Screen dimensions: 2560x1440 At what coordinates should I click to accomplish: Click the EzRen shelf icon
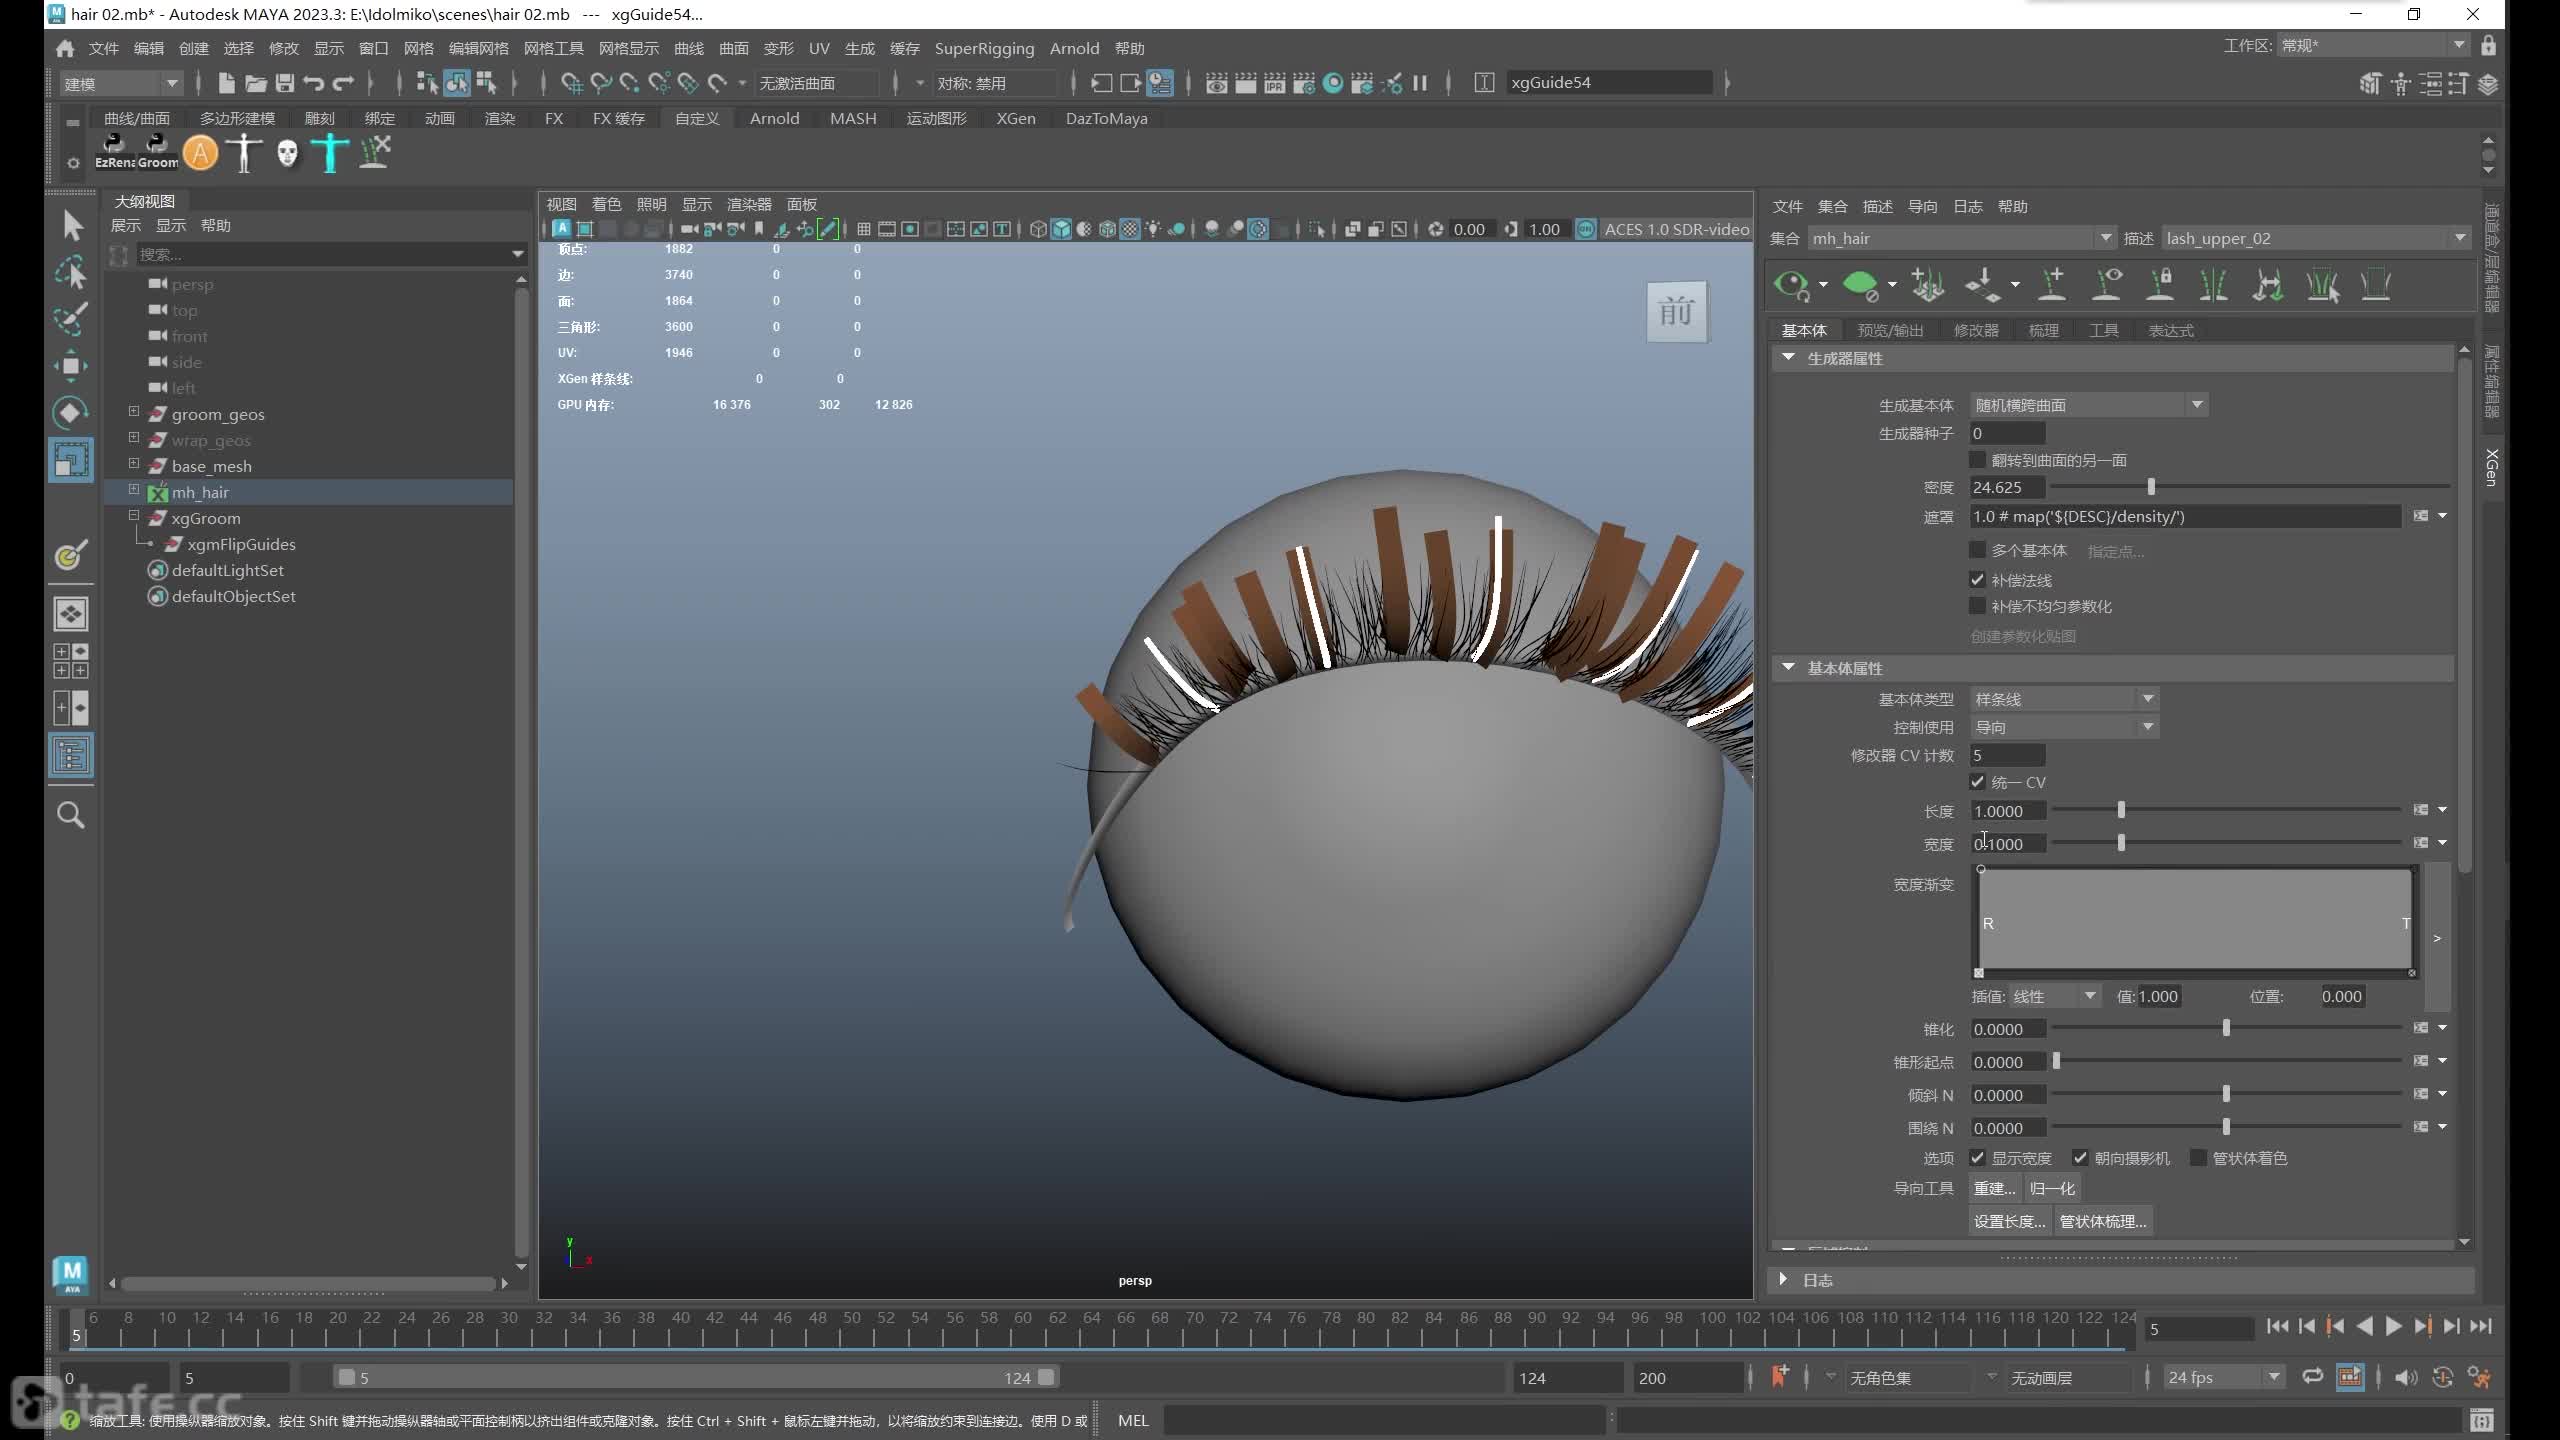click(114, 151)
